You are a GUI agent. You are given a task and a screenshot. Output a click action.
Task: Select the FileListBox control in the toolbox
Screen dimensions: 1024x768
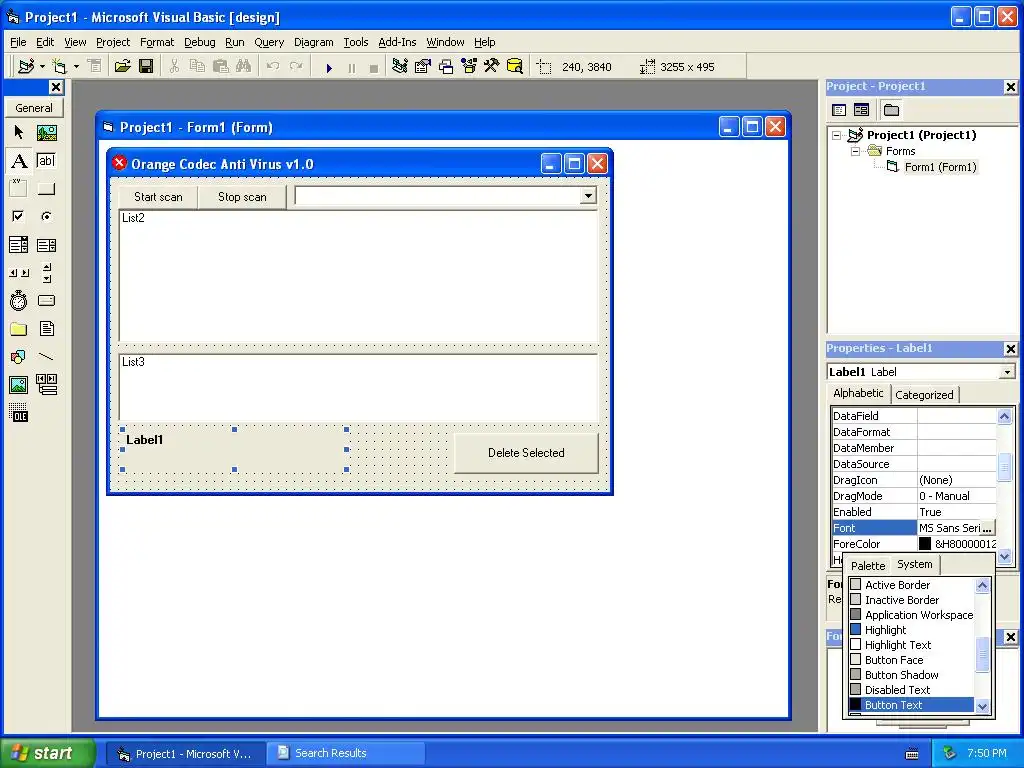coord(46,328)
